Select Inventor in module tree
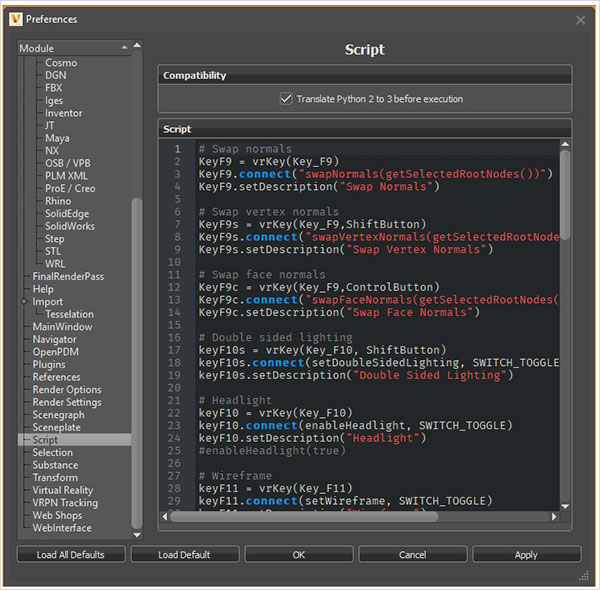This screenshot has width=600, height=590. click(64, 113)
